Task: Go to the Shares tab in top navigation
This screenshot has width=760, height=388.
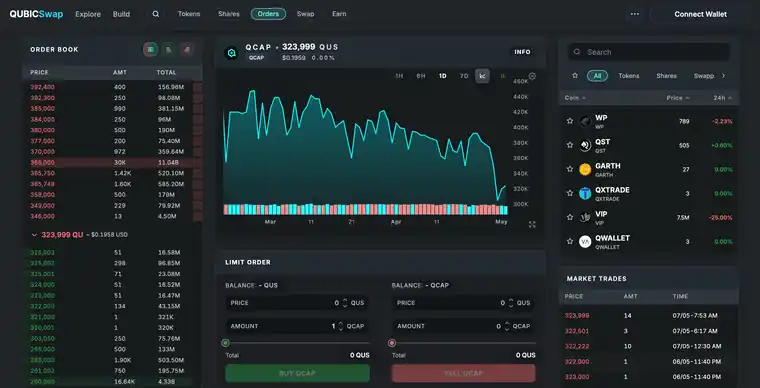Action: (x=229, y=14)
